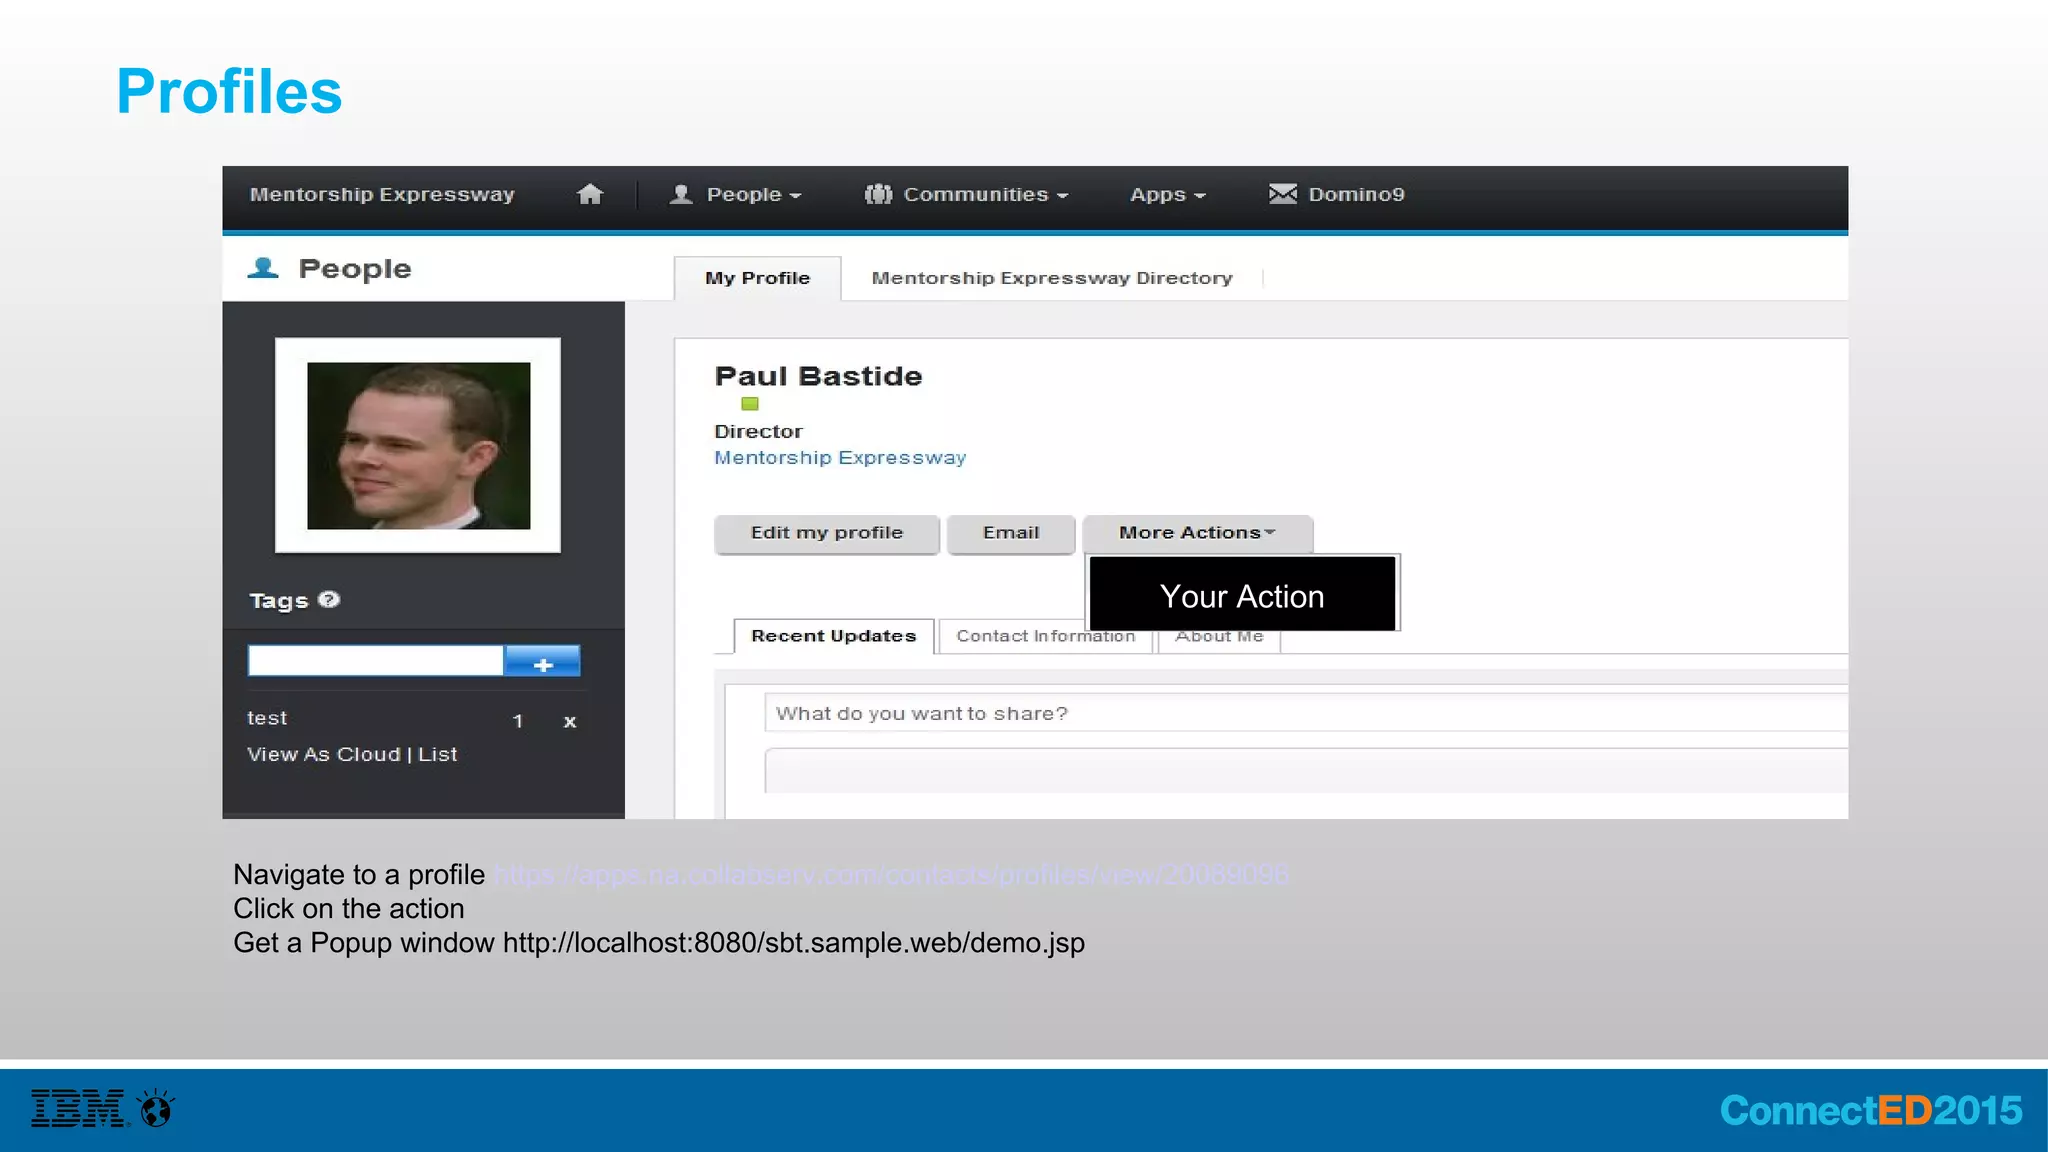2048x1152 pixels.
Task: Remove the 'test' tag with x
Action: (x=570, y=721)
